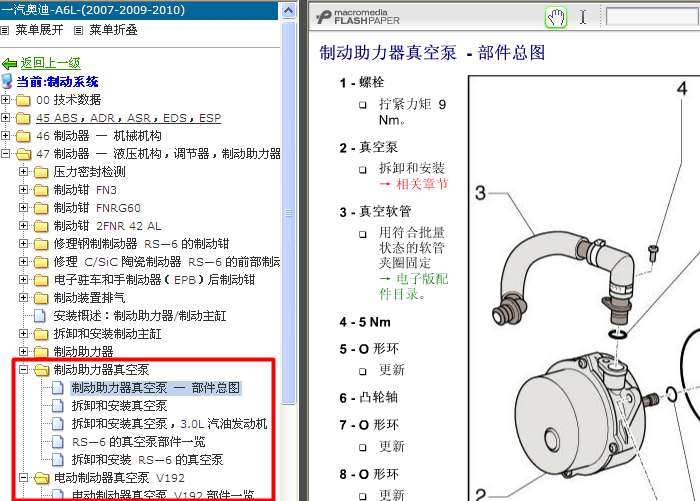Screen dimensions: 700x501
Task: Click folder icon for 电子驻车和手制动器
Action: [41, 280]
